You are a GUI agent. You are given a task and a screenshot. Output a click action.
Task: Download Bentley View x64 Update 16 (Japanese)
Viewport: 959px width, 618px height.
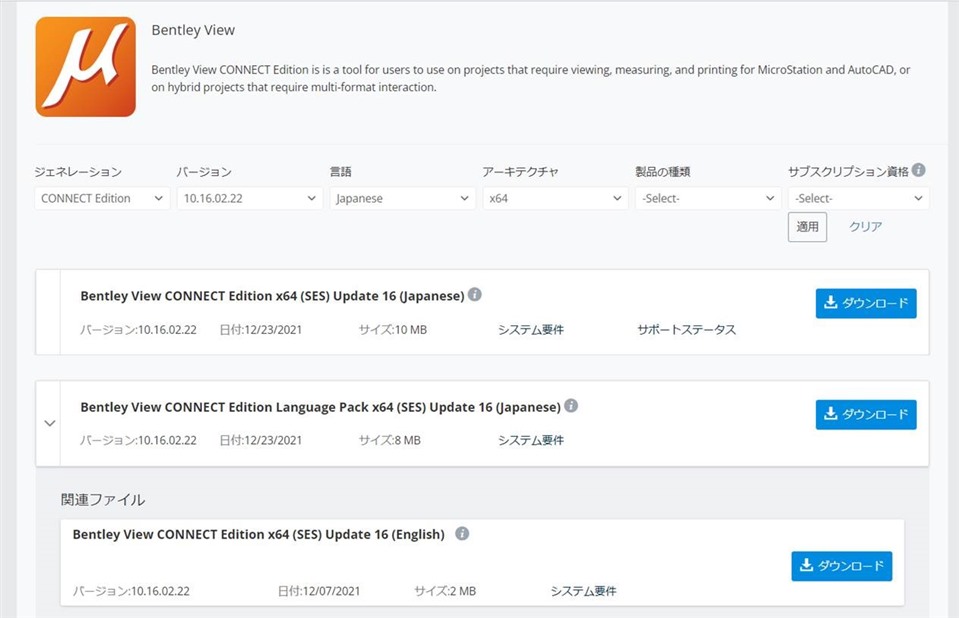pyautogui.click(x=865, y=304)
